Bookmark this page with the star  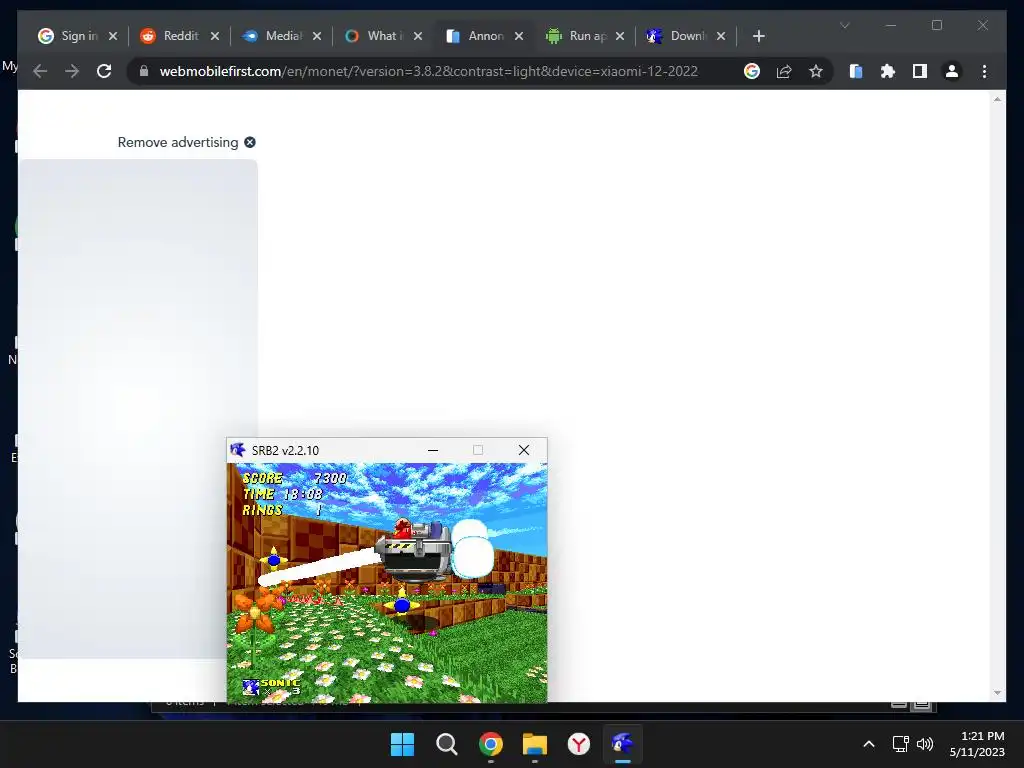tap(816, 71)
